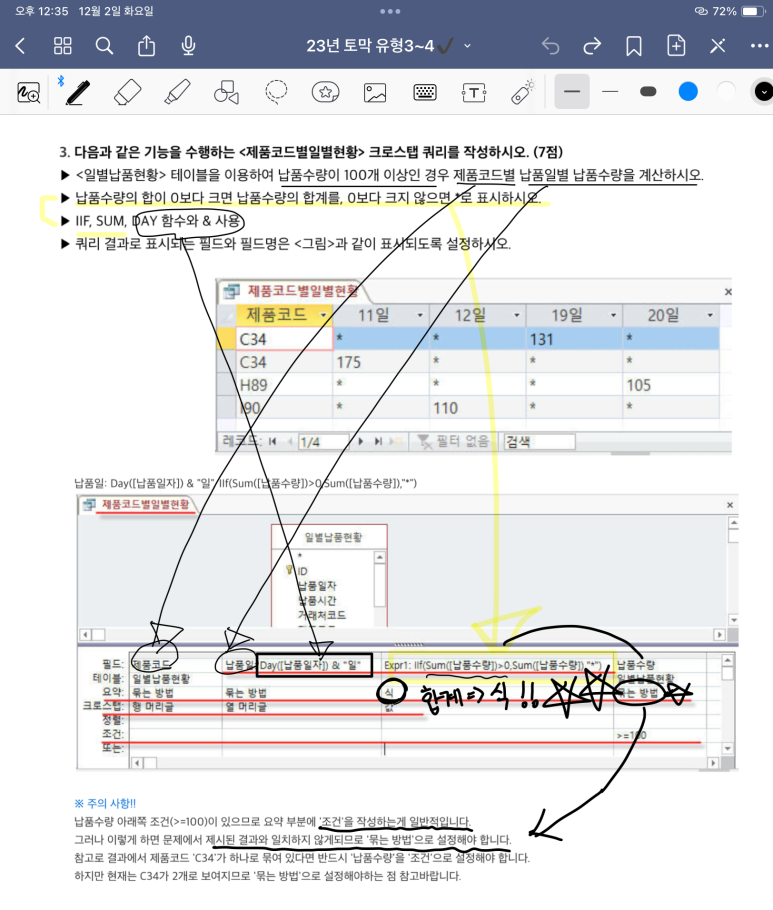Open the 제품코드 column filter arrow
Image resolution: width=773 pixels, height=910 pixels.
pyautogui.click(x=324, y=315)
